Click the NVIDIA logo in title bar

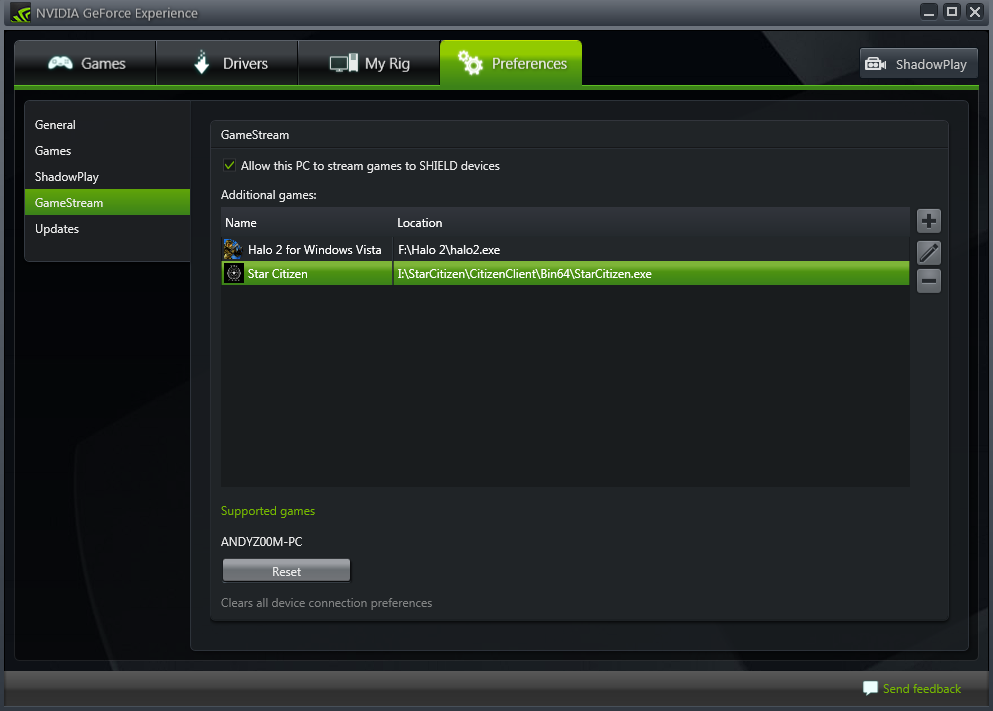20,13
